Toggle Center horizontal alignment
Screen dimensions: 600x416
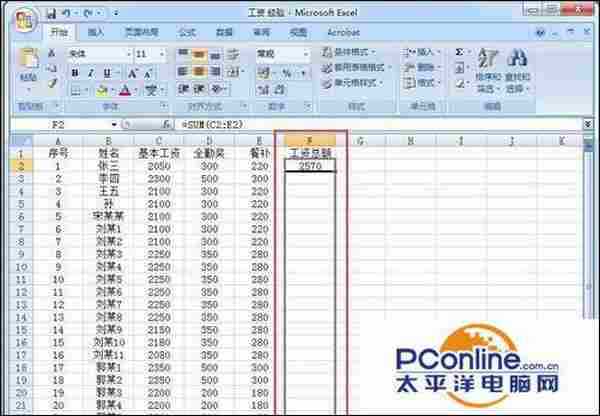coord(199,72)
